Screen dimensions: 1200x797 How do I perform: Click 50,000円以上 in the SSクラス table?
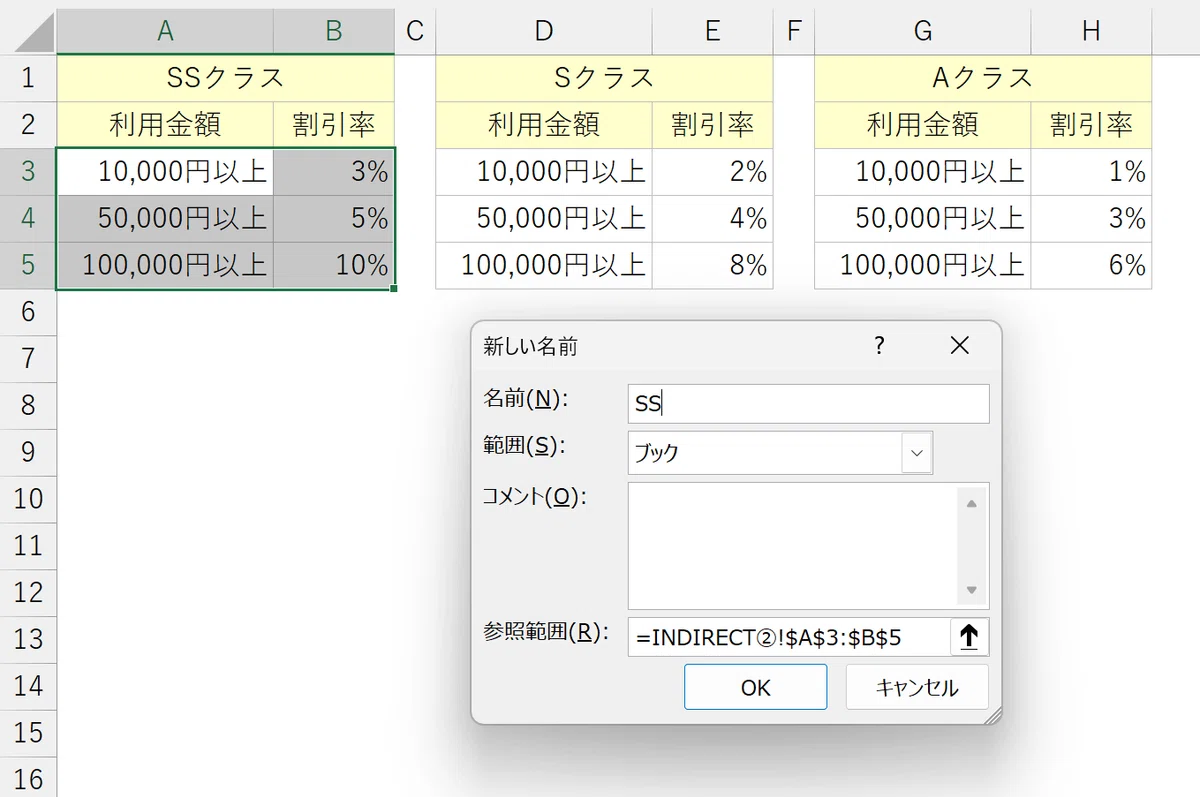coord(165,218)
